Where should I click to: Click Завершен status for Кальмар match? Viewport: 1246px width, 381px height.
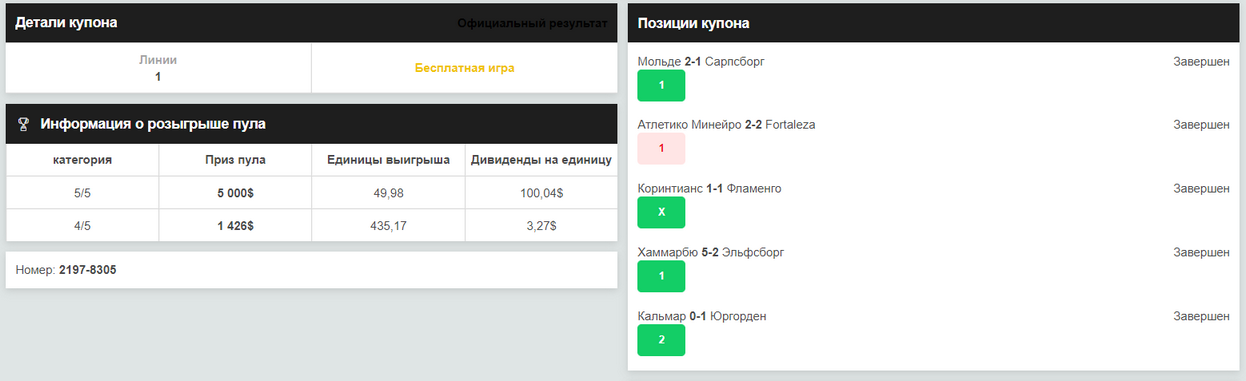point(1201,316)
